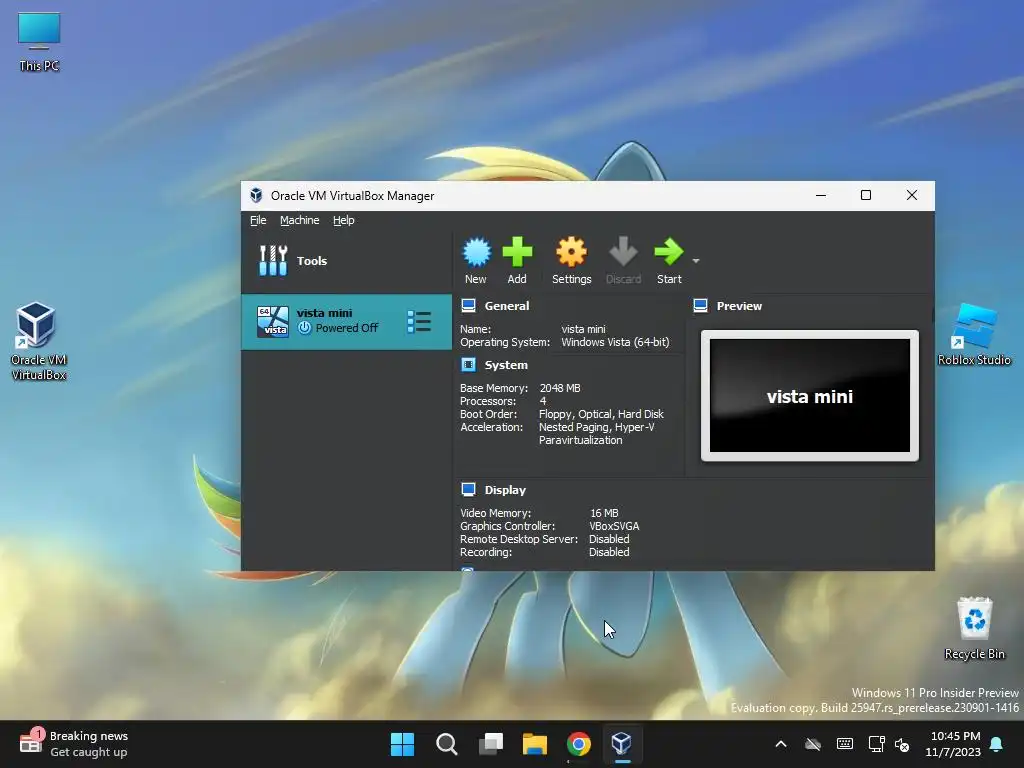Select the vista mini VM entry
The height and width of the screenshot is (768, 1024).
click(346, 321)
